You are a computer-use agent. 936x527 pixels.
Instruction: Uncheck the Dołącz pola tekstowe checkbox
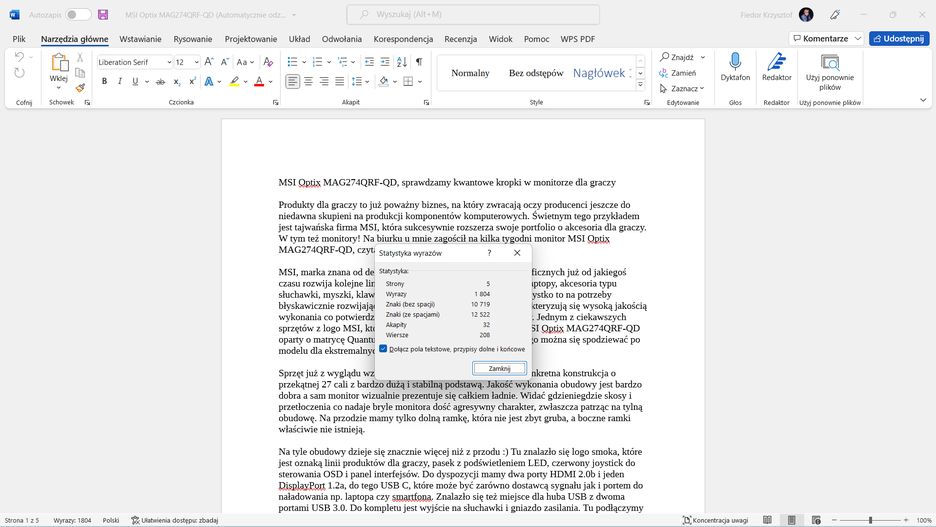[384, 349]
